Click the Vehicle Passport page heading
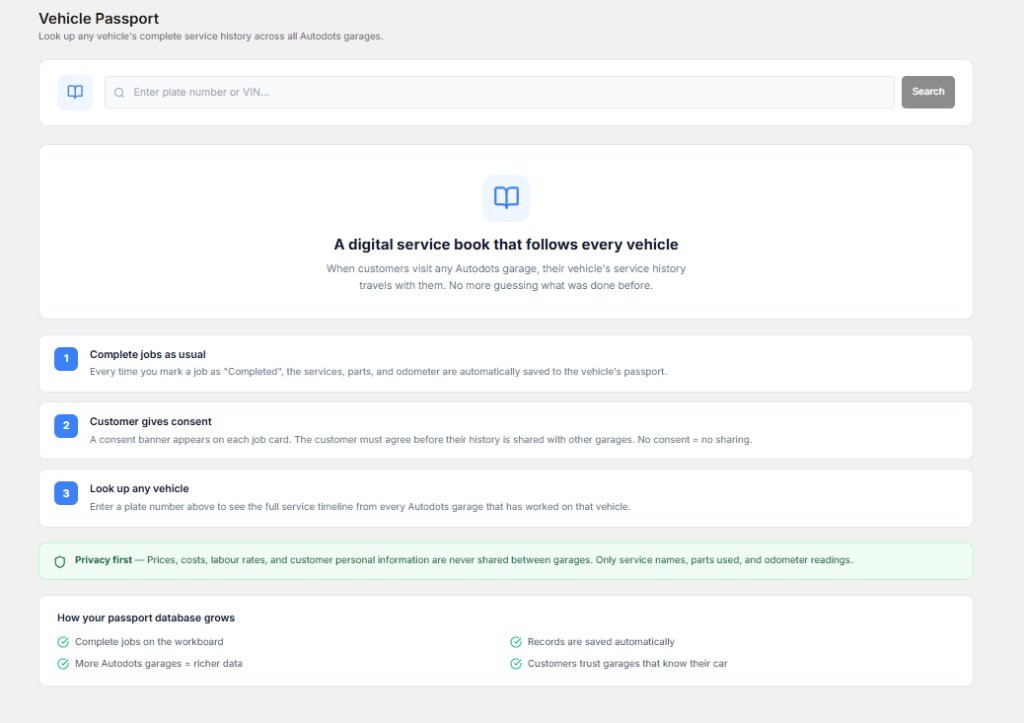Screen dimensions: 1024x723 98,19
